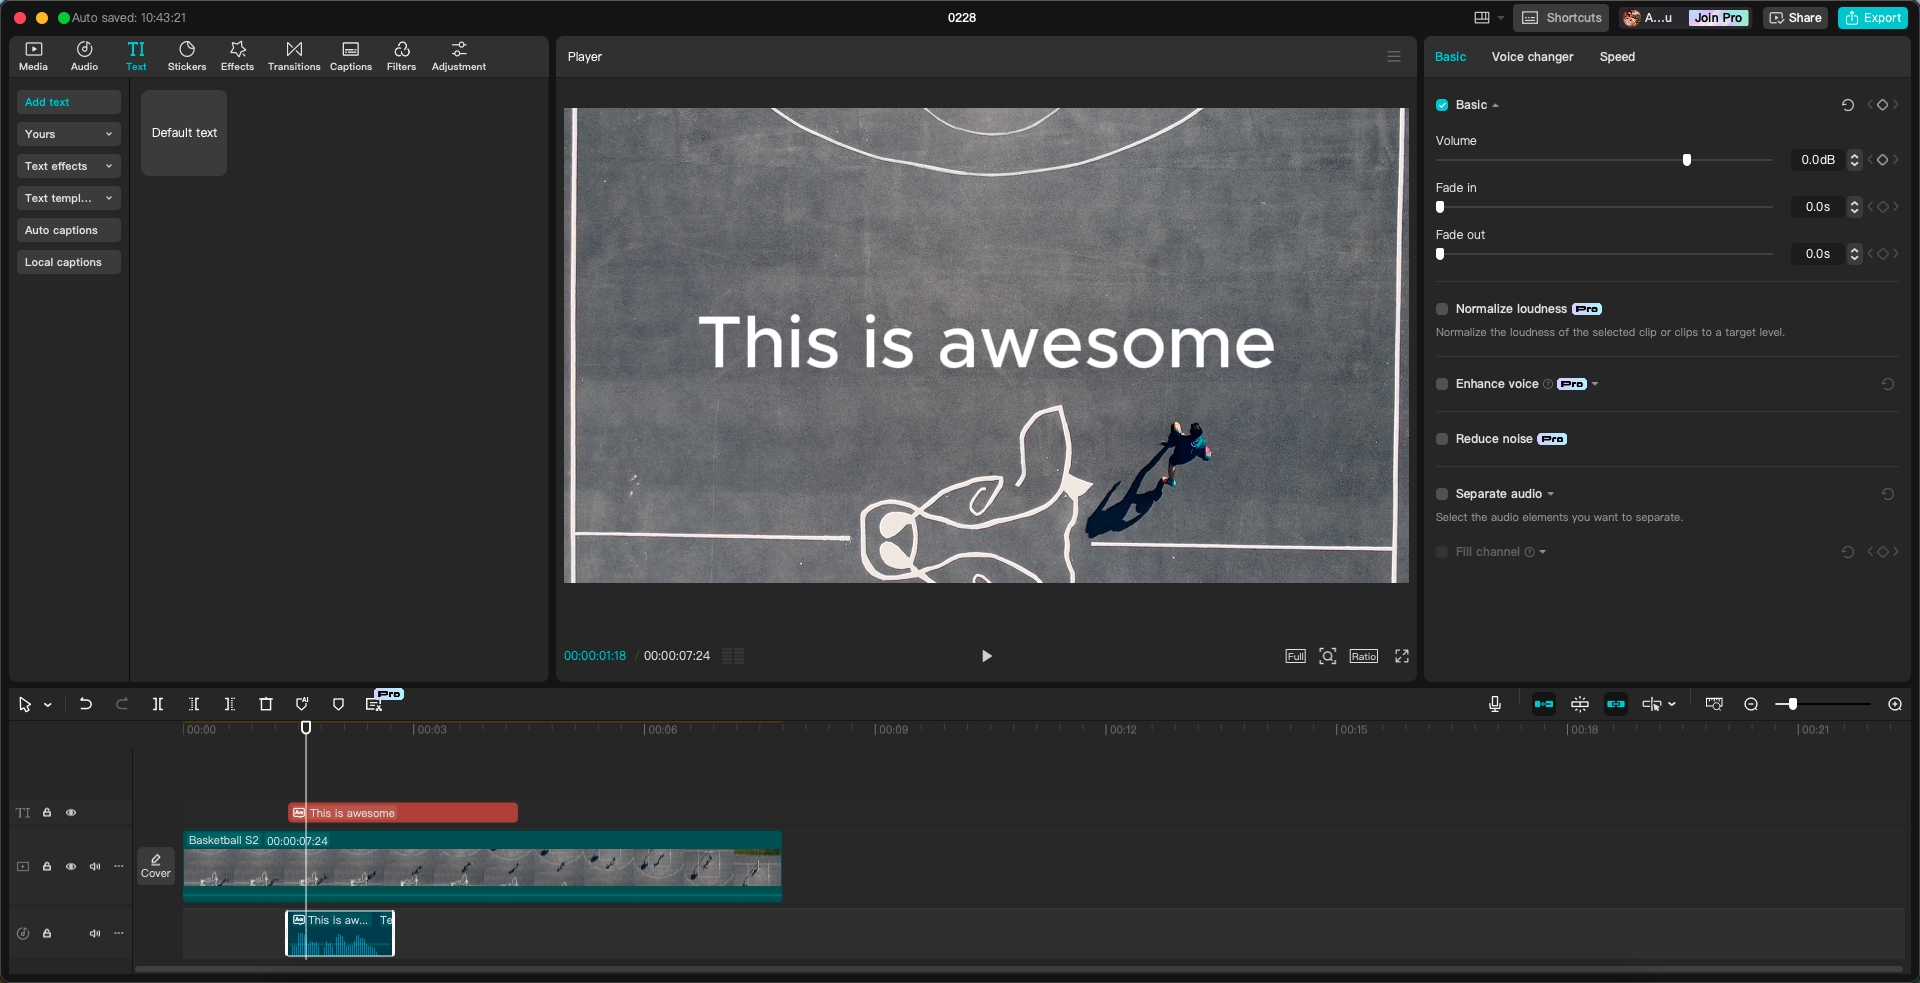Click the layout switcher icon in title bar

click(x=1482, y=18)
